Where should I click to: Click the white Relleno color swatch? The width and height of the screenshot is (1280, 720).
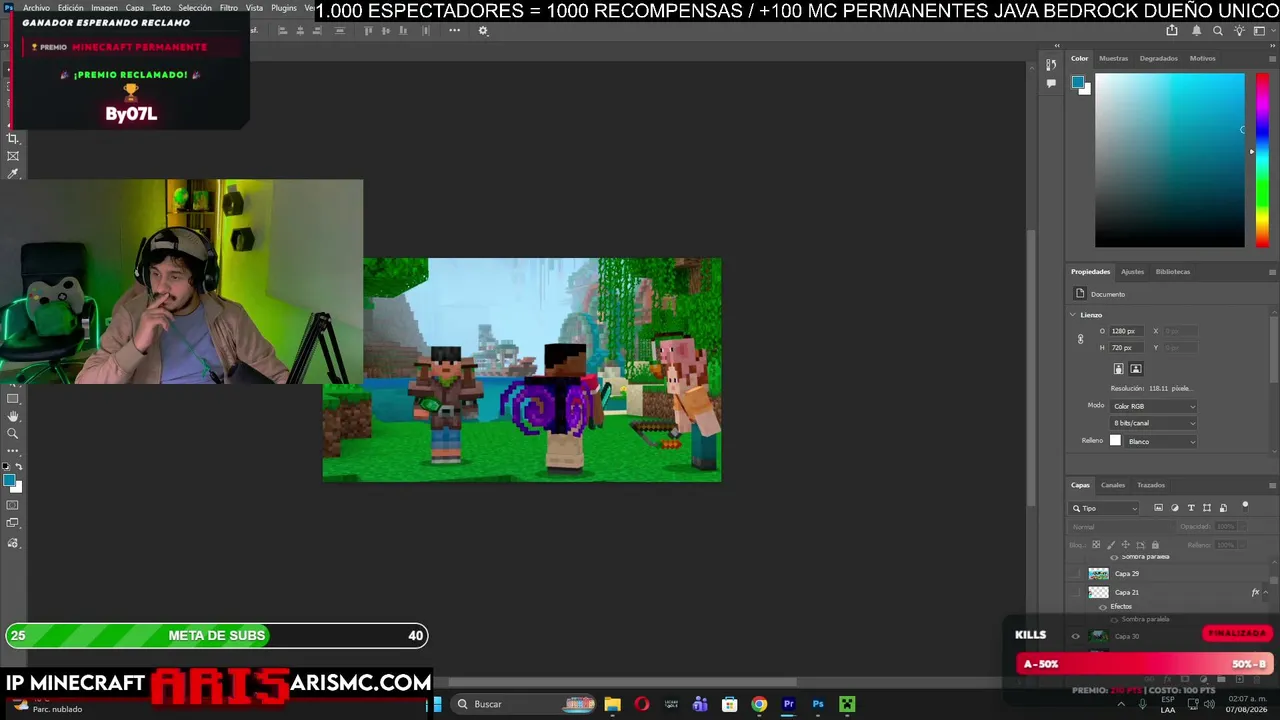point(1116,441)
